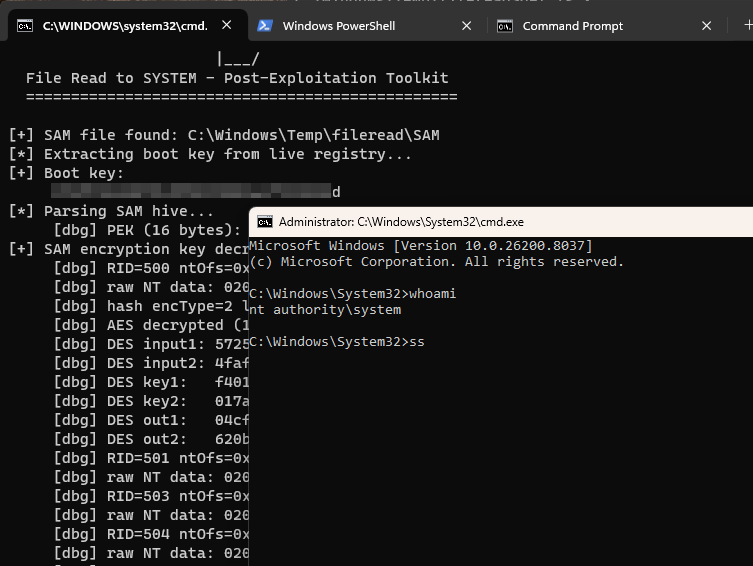Click the '[dbg] PEK (16 bytes):' line
753x566 pixels.
[147, 230]
